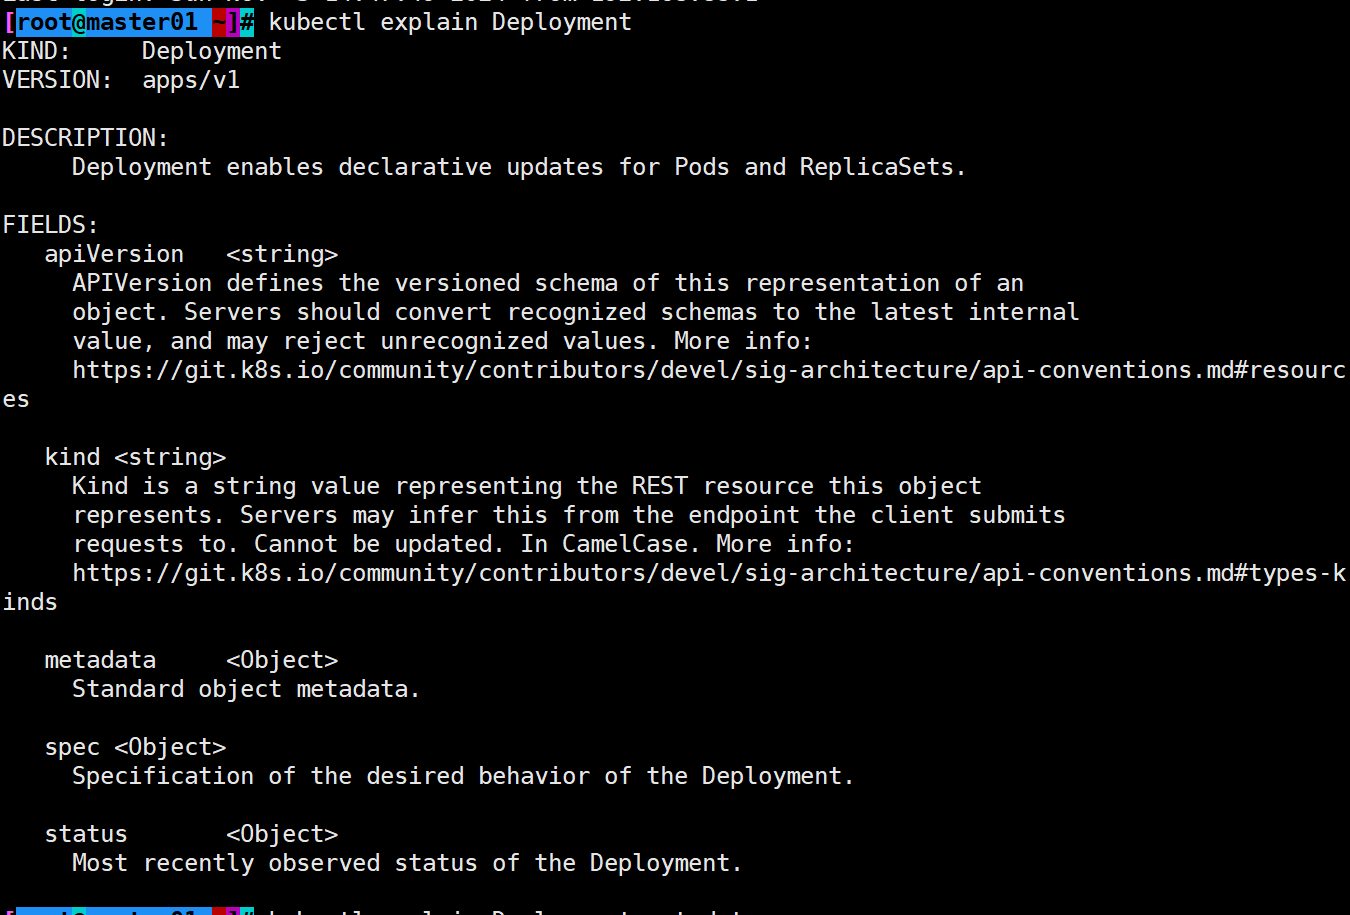Click the apps/v1 version value

[191, 80]
